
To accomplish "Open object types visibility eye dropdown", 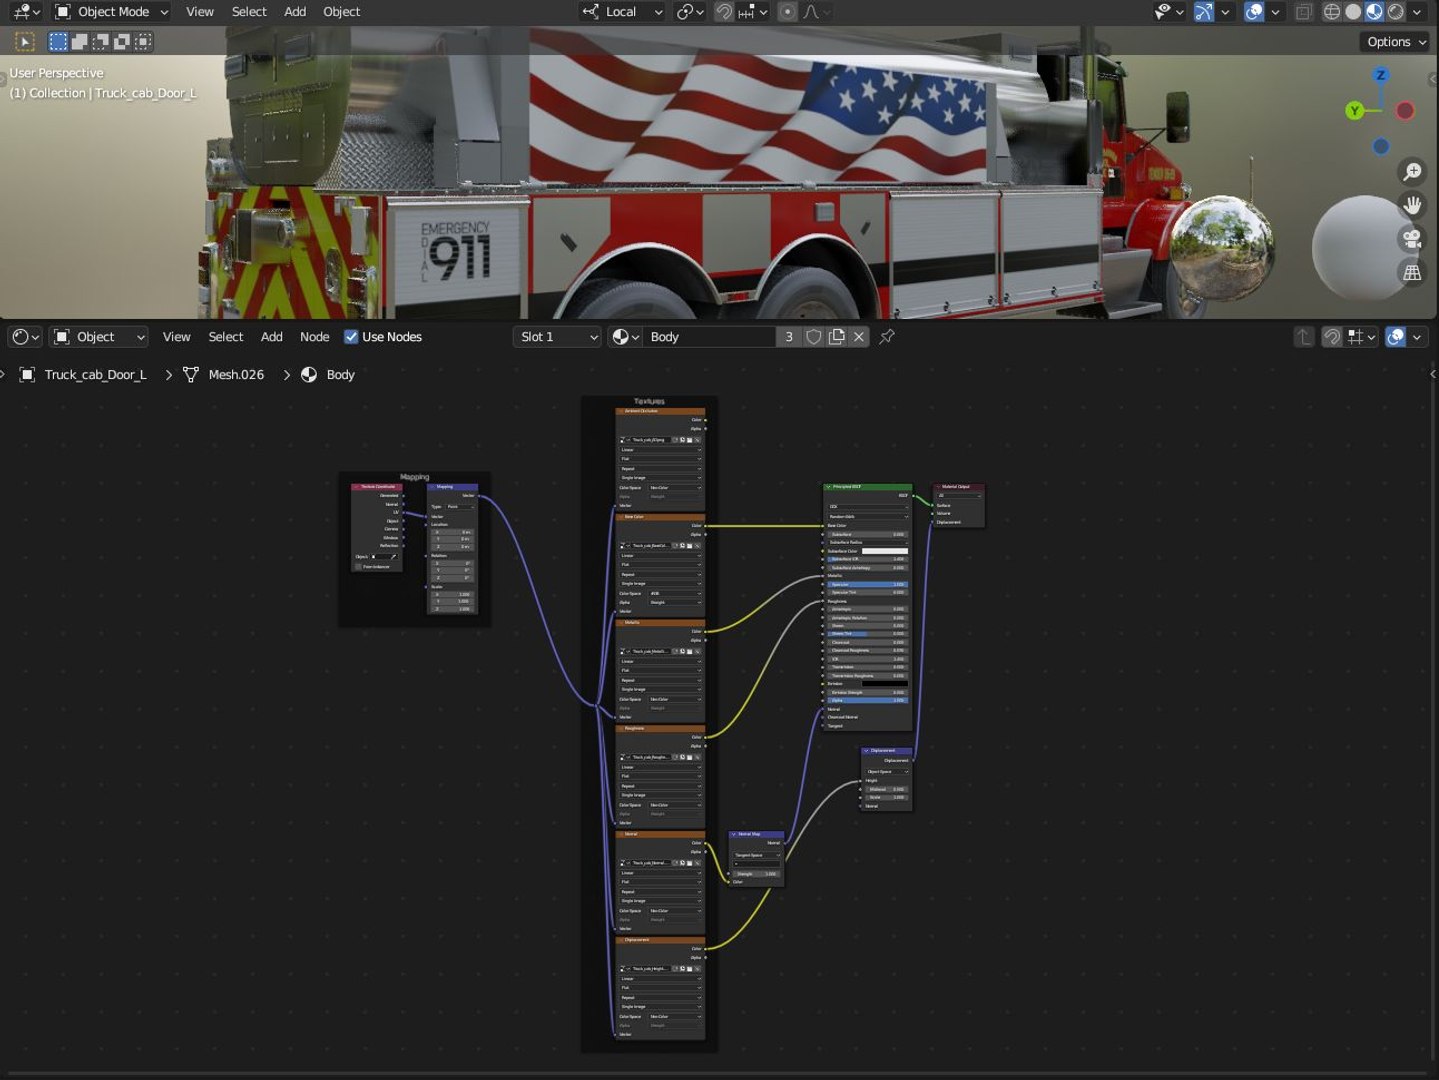I will click(1167, 12).
